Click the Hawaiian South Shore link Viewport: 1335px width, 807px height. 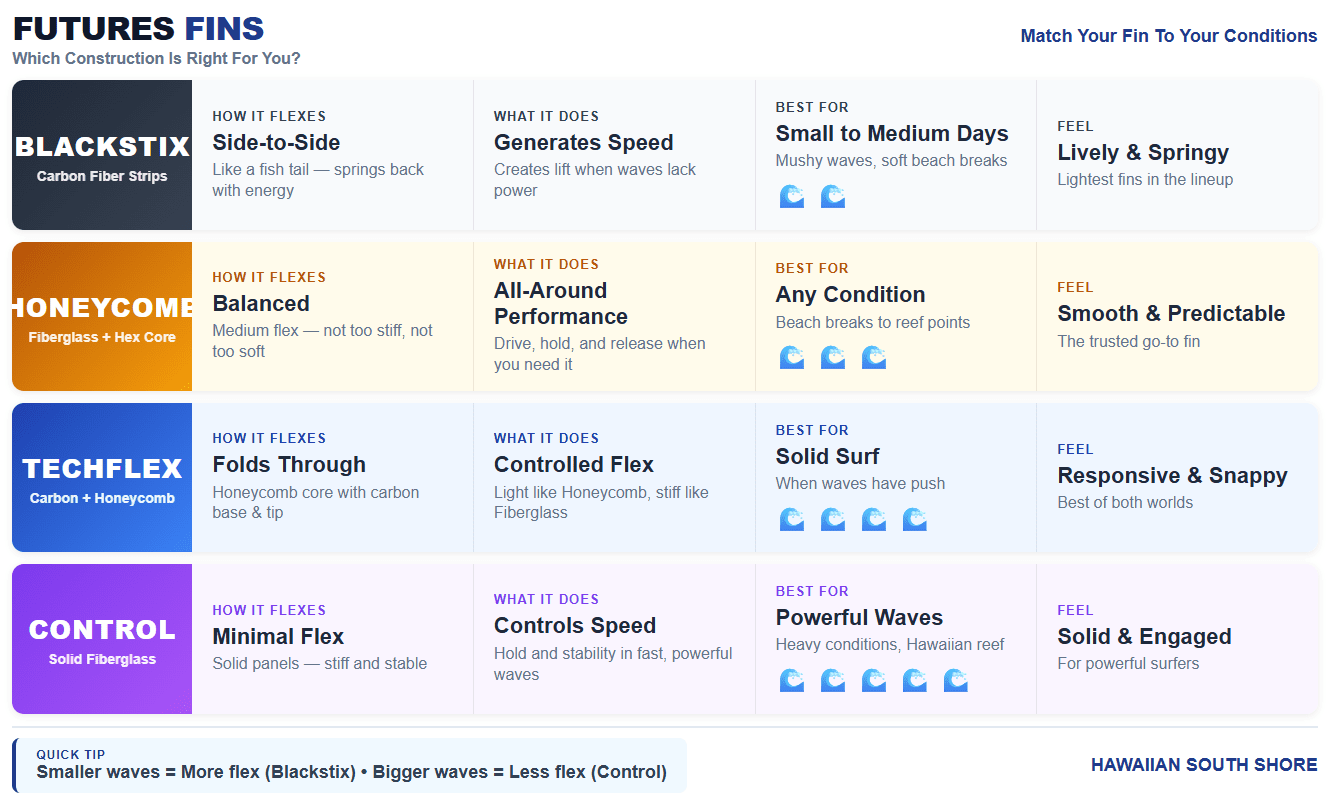pyautogui.click(x=1203, y=765)
